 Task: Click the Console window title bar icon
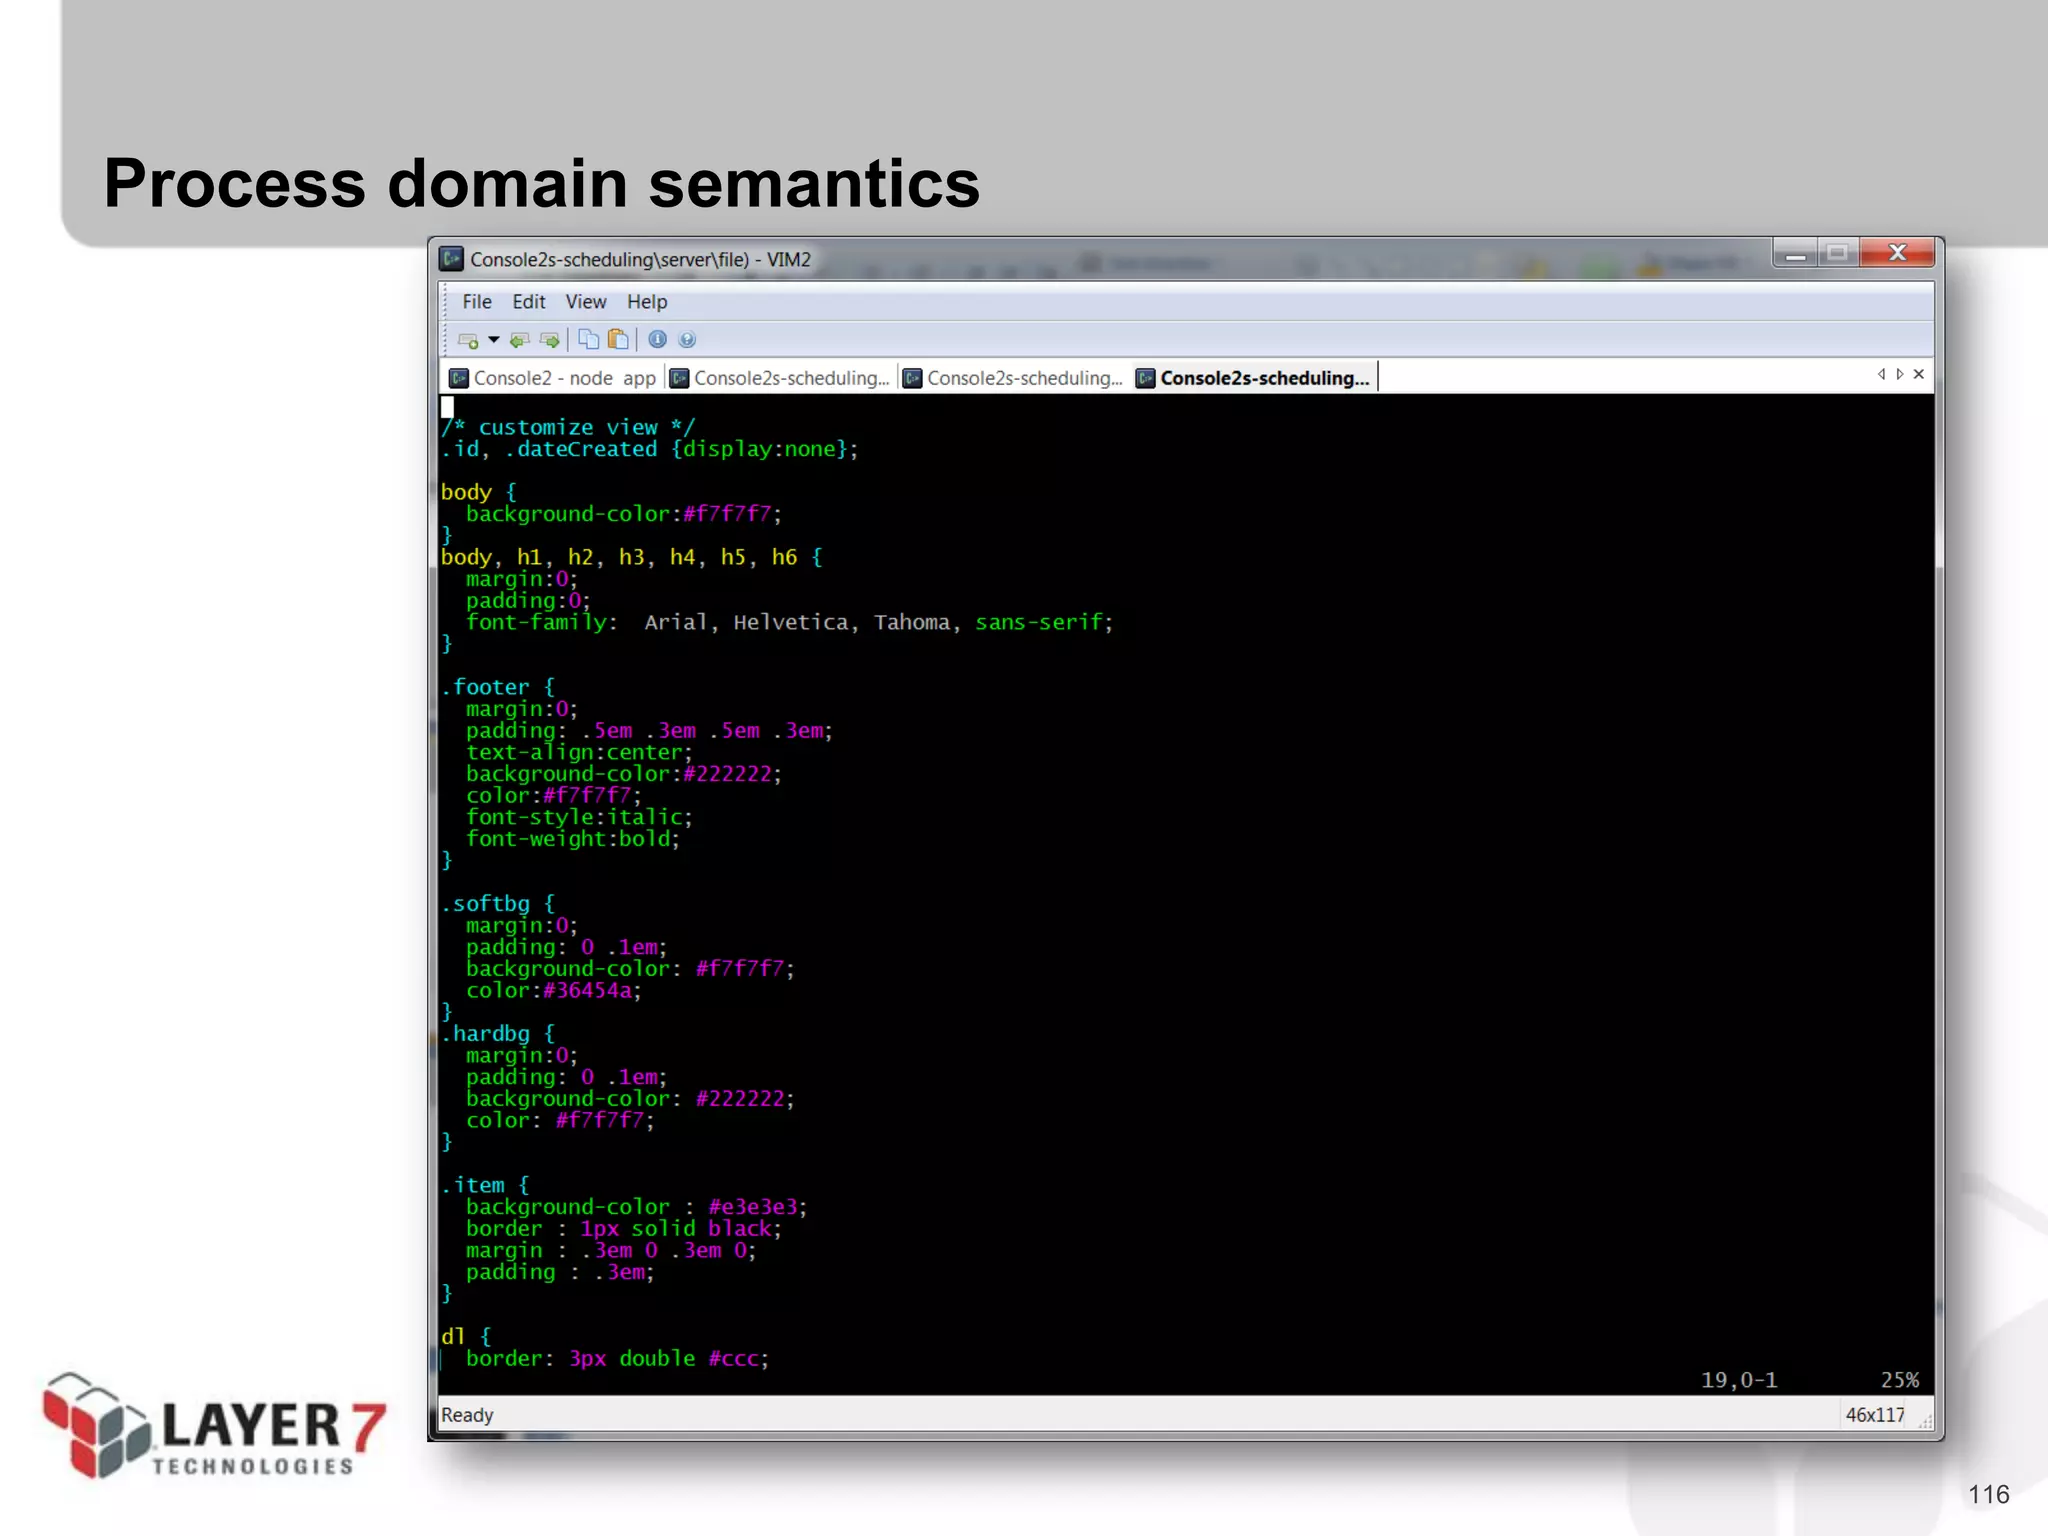[x=452, y=259]
